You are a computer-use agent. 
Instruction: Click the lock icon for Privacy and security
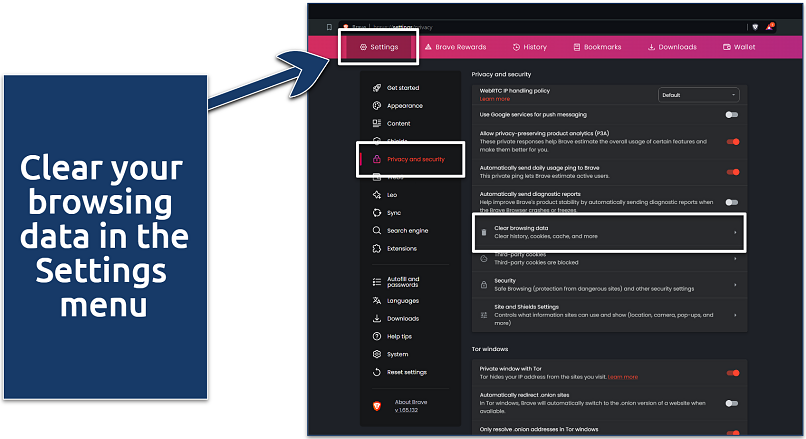377,159
